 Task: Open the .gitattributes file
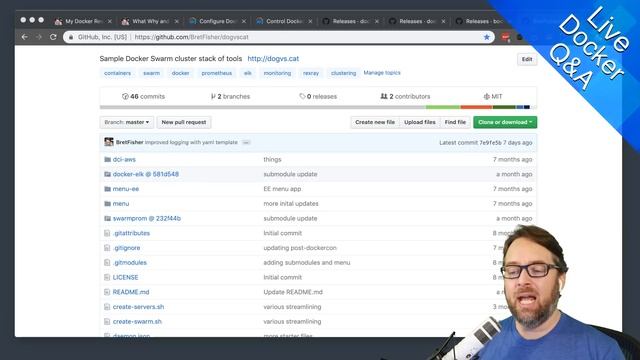coord(131,233)
